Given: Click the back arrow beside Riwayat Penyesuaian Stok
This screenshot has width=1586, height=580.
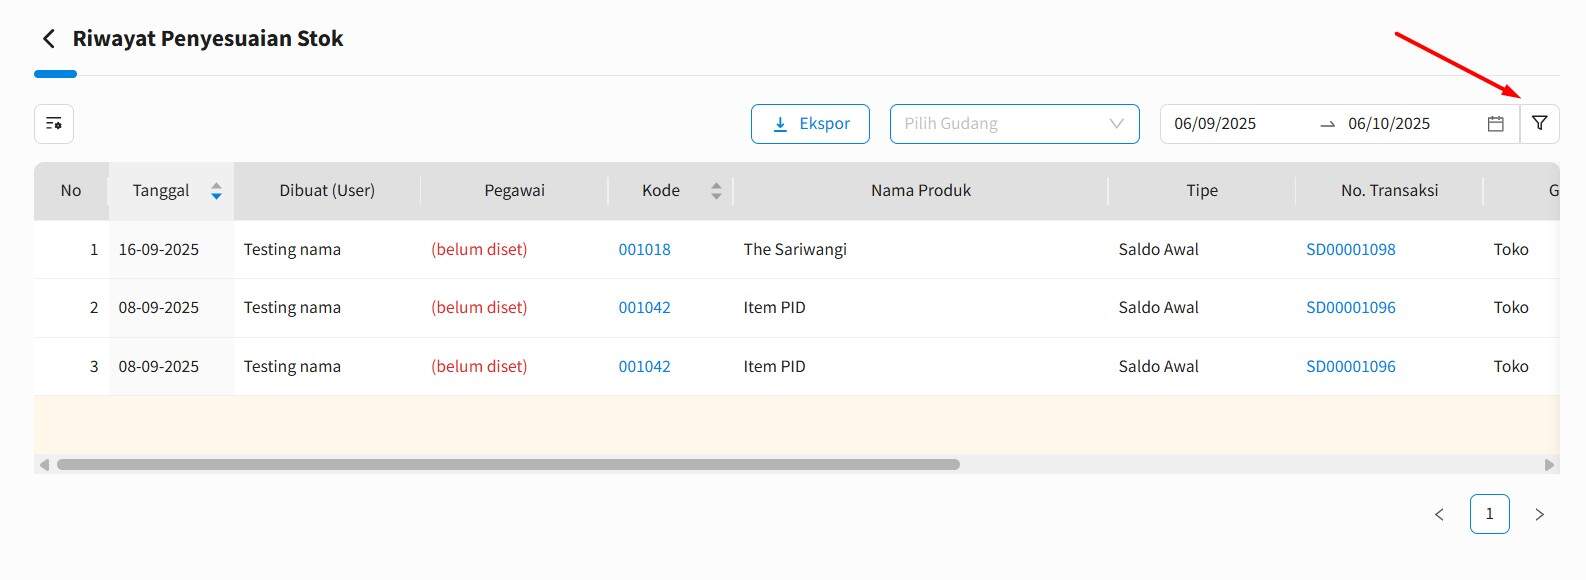Looking at the screenshot, I should pyautogui.click(x=48, y=39).
